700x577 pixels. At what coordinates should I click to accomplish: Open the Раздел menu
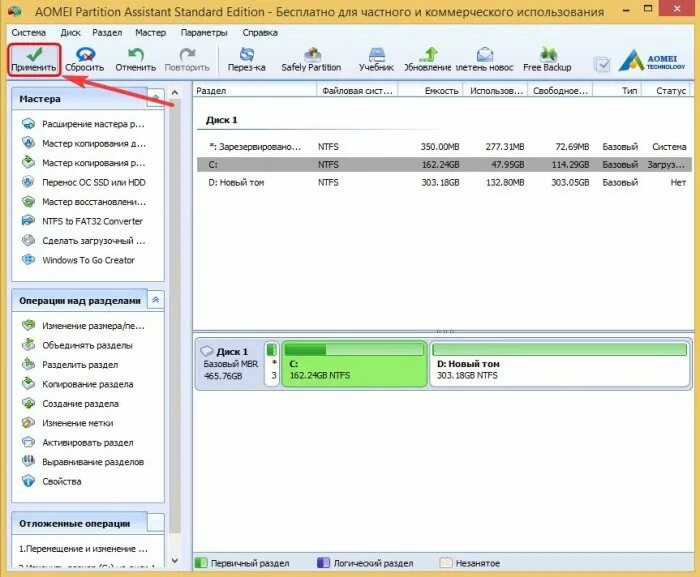(x=107, y=33)
